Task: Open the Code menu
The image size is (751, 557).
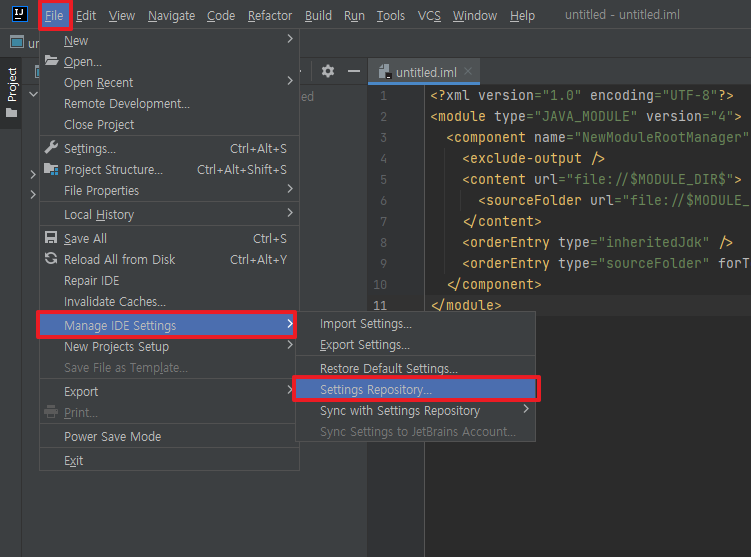Action: [x=221, y=16]
